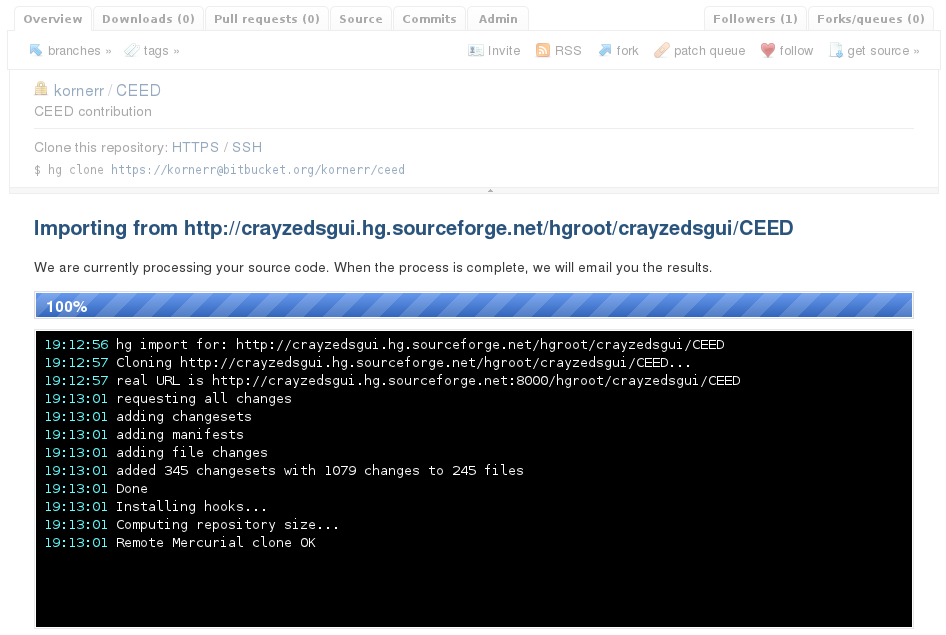Click the 'hg import for' log line
The width and height of the screenshot is (946, 635).
pyautogui.click(x=384, y=344)
